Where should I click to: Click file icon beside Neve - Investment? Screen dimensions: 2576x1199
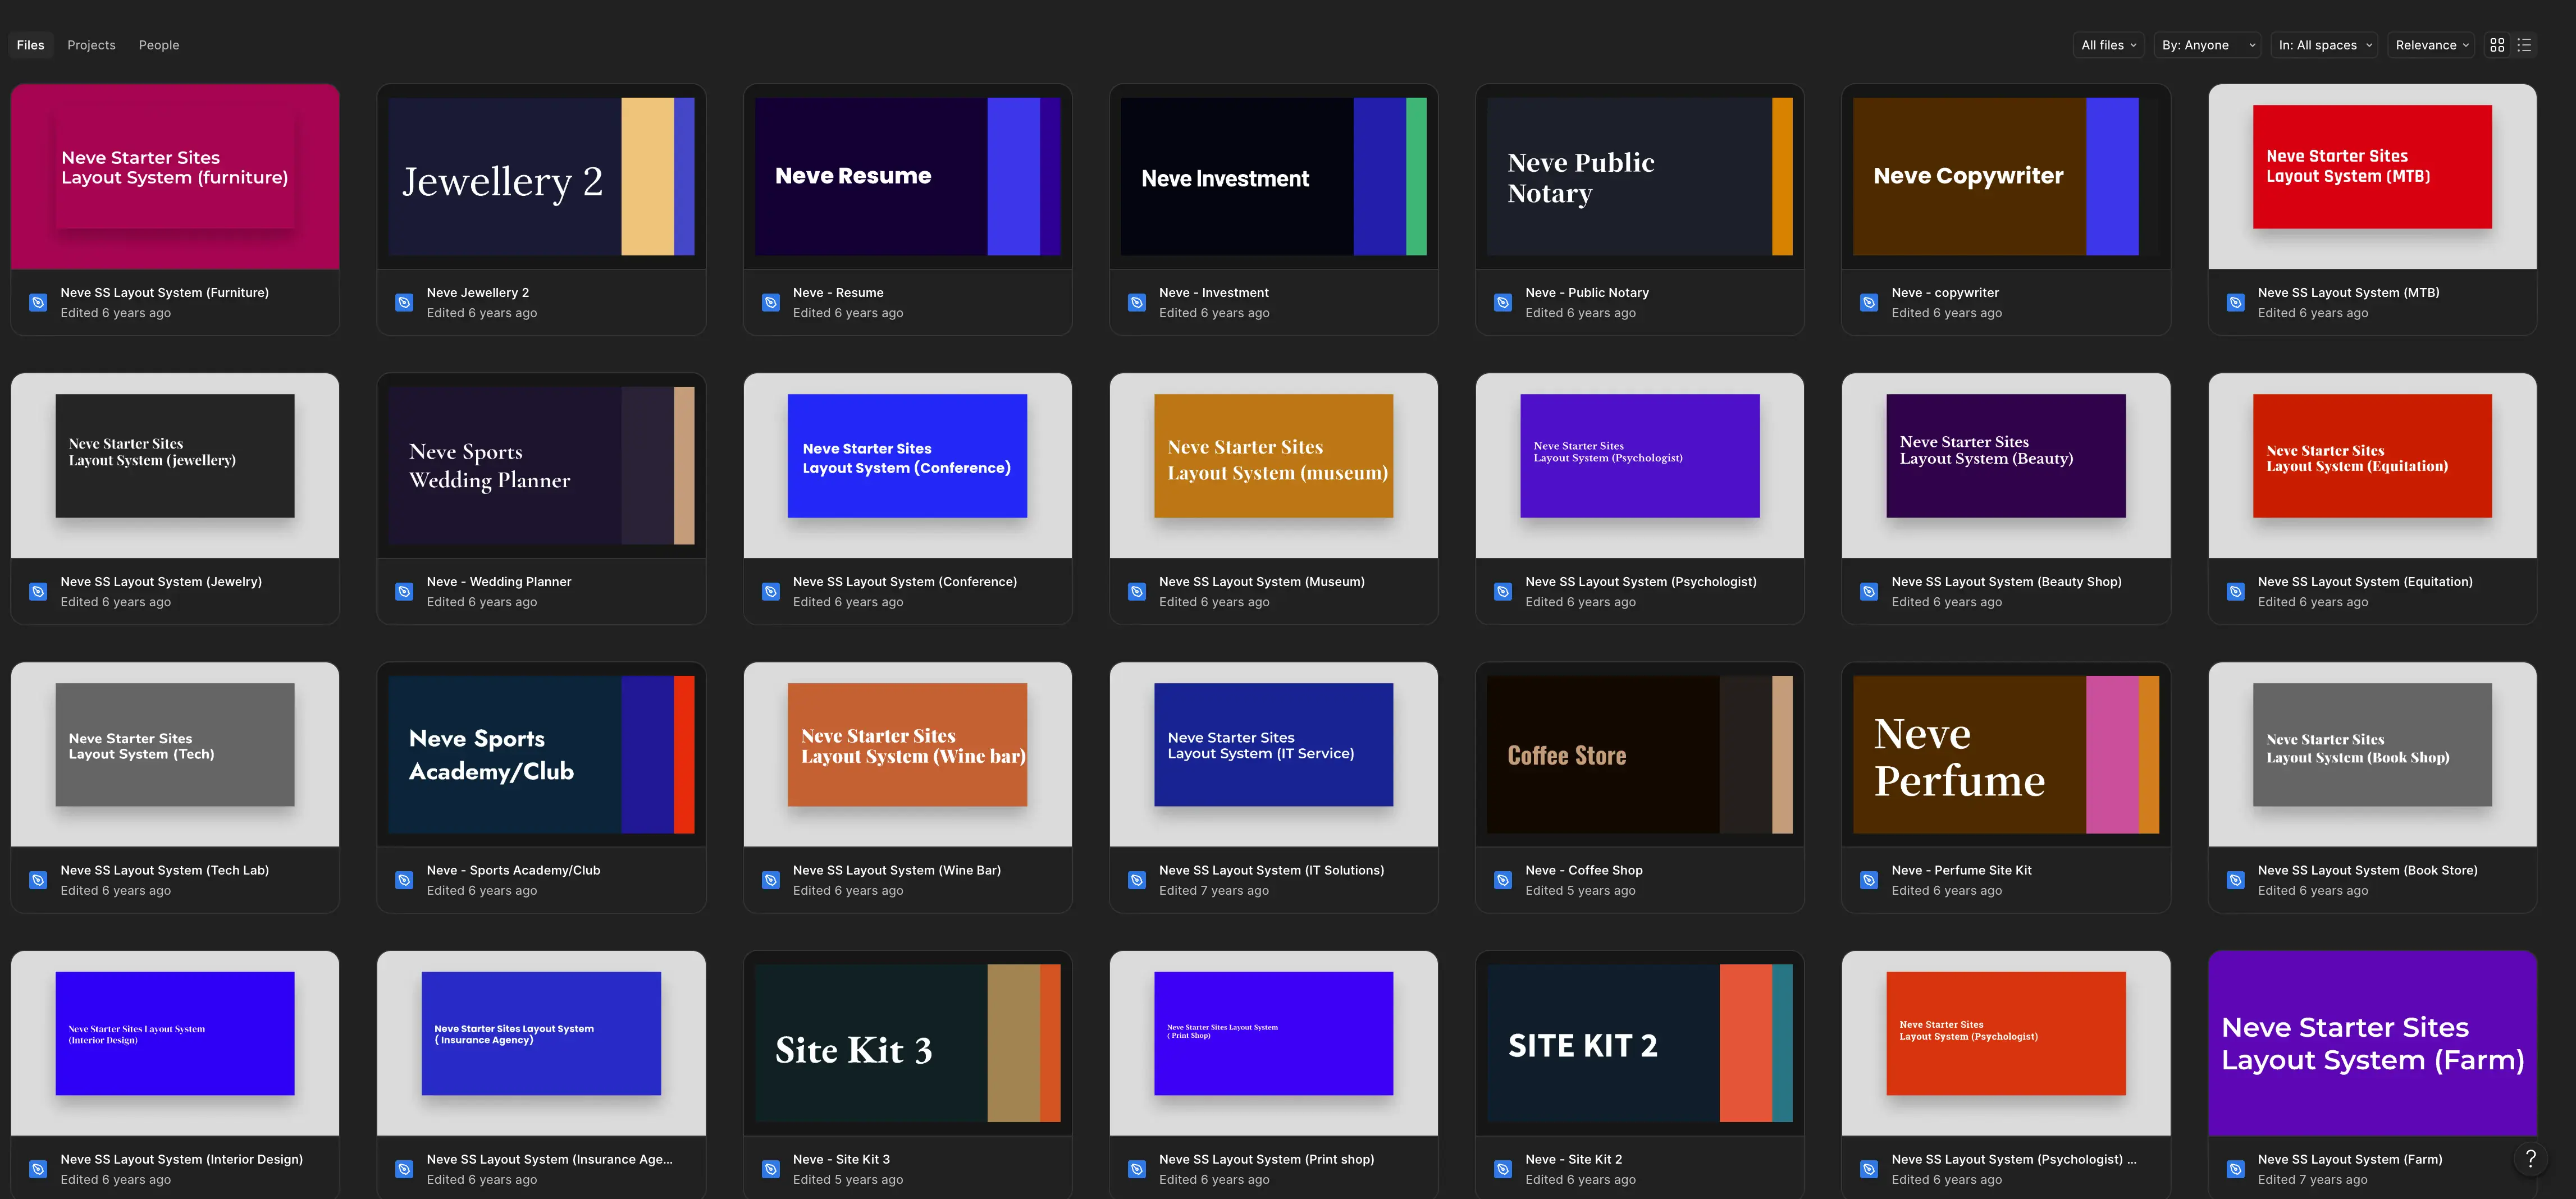(1136, 302)
